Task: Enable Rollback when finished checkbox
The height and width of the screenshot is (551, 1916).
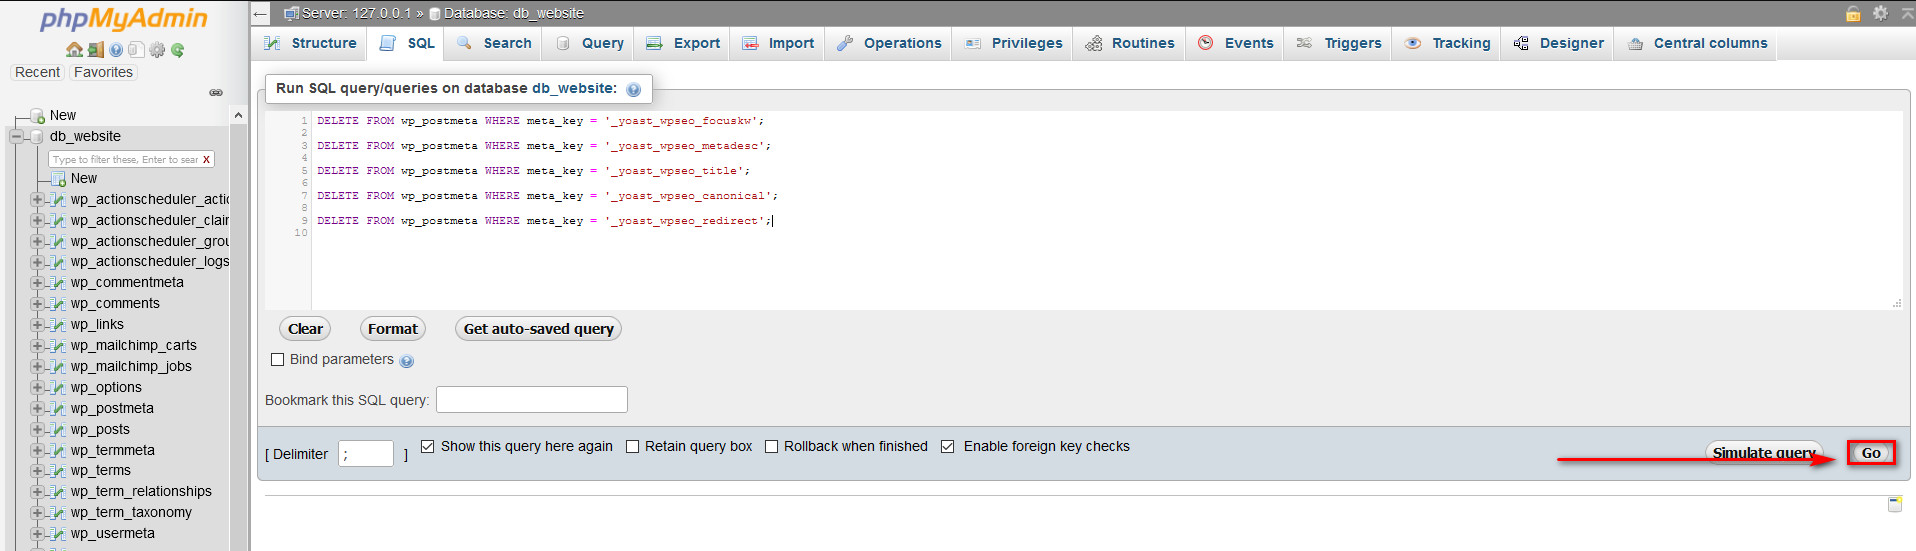Action: click(771, 447)
